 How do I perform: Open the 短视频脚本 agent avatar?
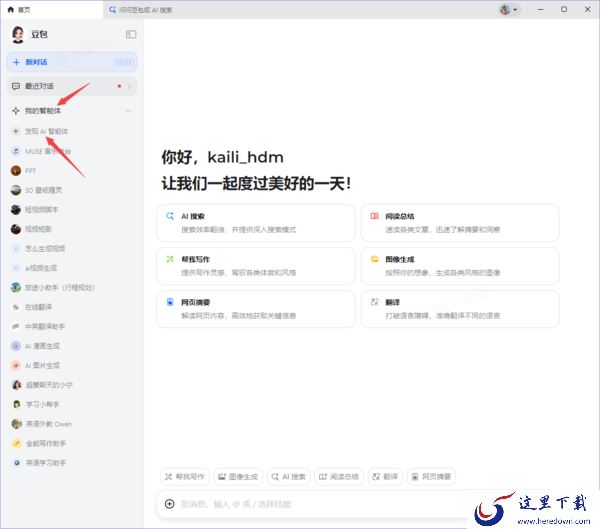pyautogui.click(x=16, y=209)
